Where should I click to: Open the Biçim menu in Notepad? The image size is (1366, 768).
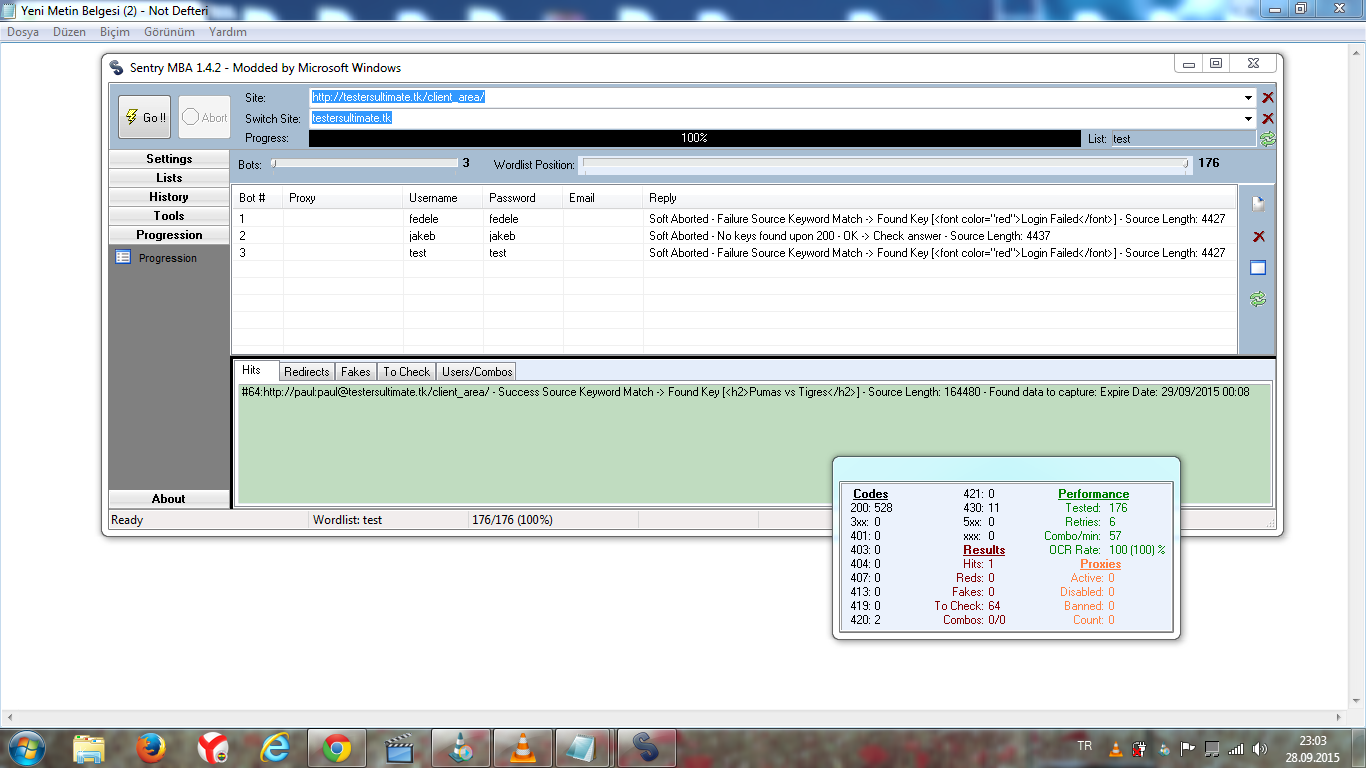pyautogui.click(x=114, y=32)
